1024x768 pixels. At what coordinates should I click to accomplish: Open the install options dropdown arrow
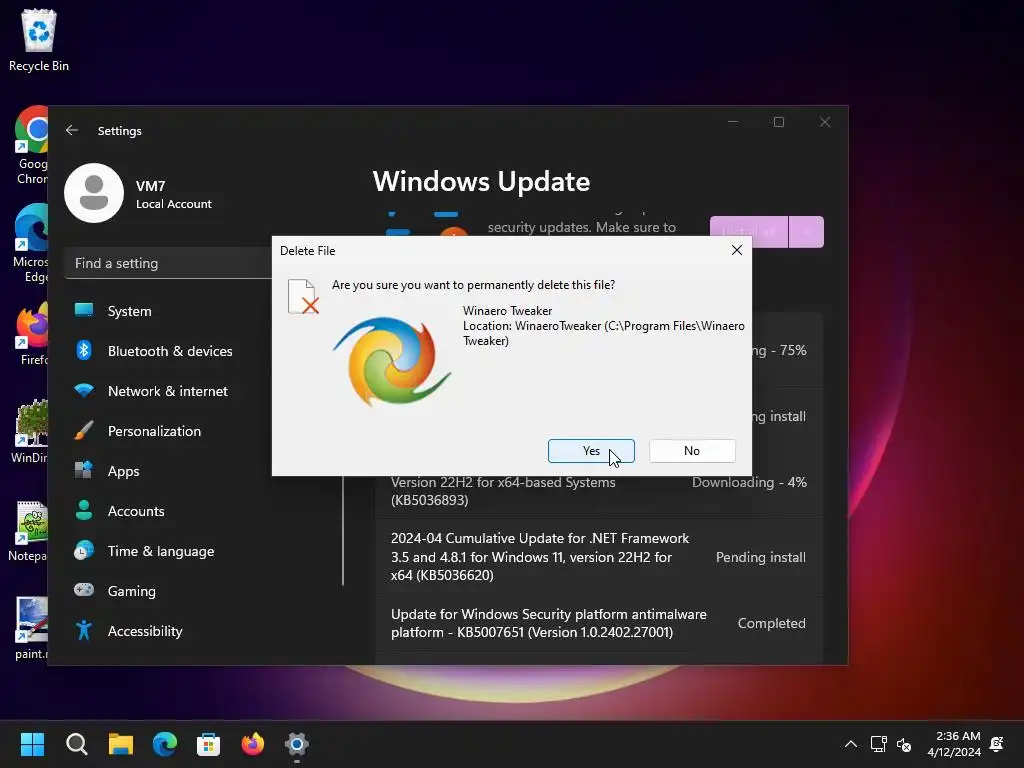tap(807, 232)
